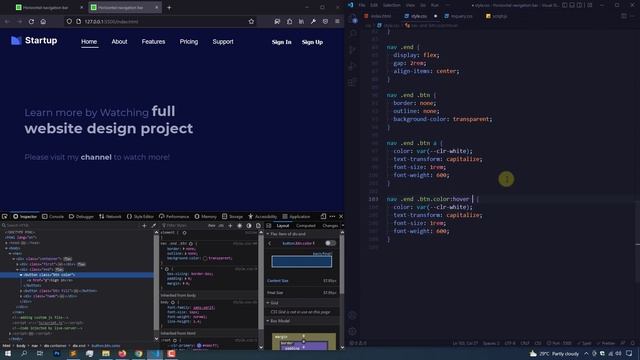640x360 pixels.
Task: Collapse the Box Model section
Action: click(x=268, y=321)
